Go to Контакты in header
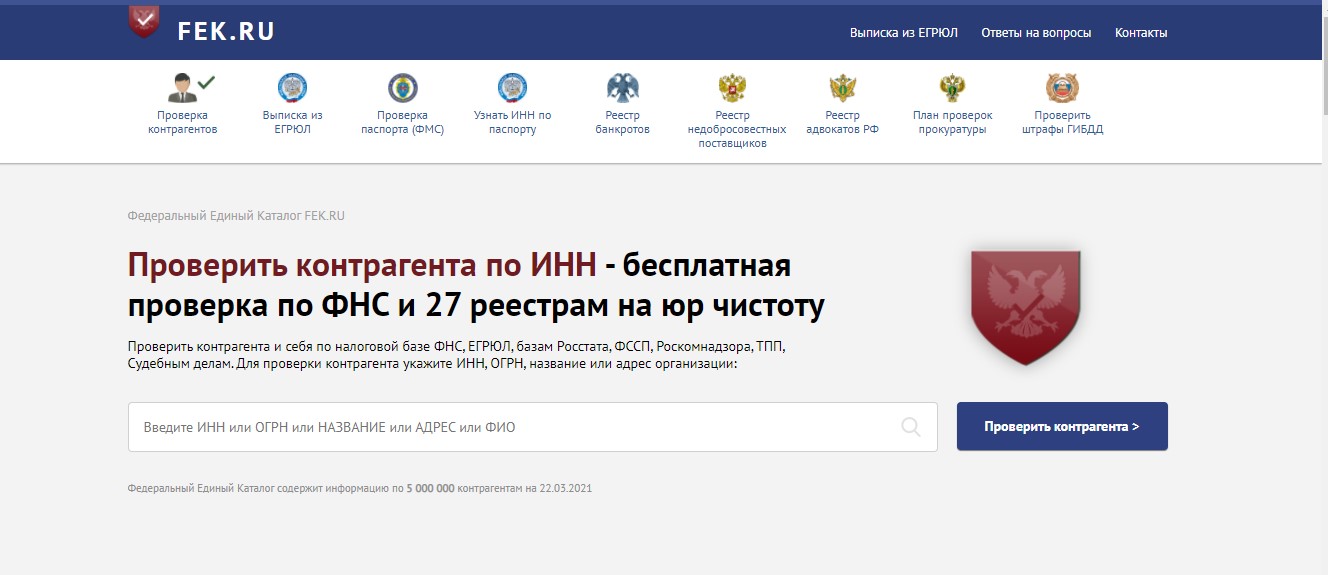The width and height of the screenshot is (1328, 575). [1141, 33]
